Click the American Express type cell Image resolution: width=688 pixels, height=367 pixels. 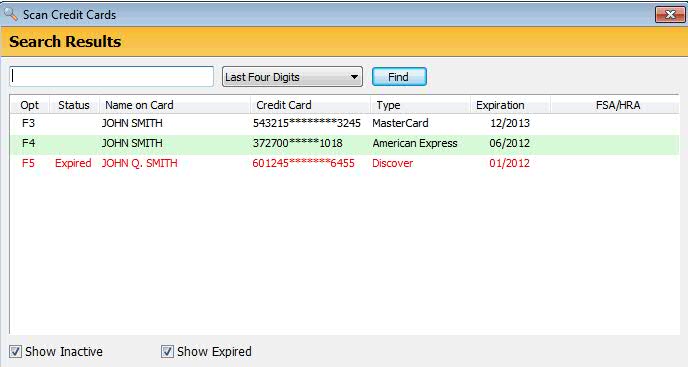pyautogui.click(x=415, y=143)
